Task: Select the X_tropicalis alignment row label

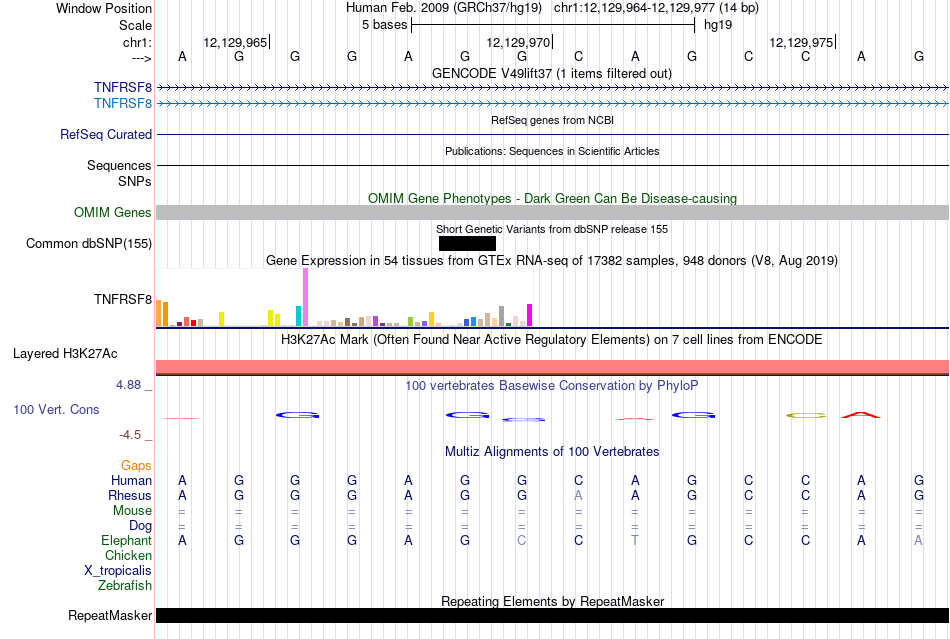Action: pyautogui.click(x=118, y=571)
